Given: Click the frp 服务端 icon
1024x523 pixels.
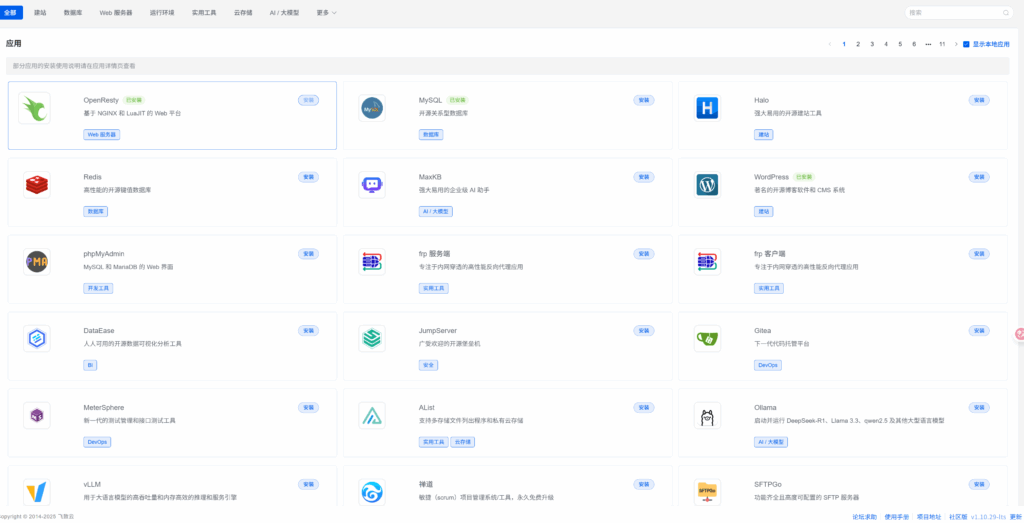Looking at the screenshot, I should pos(372,262).
